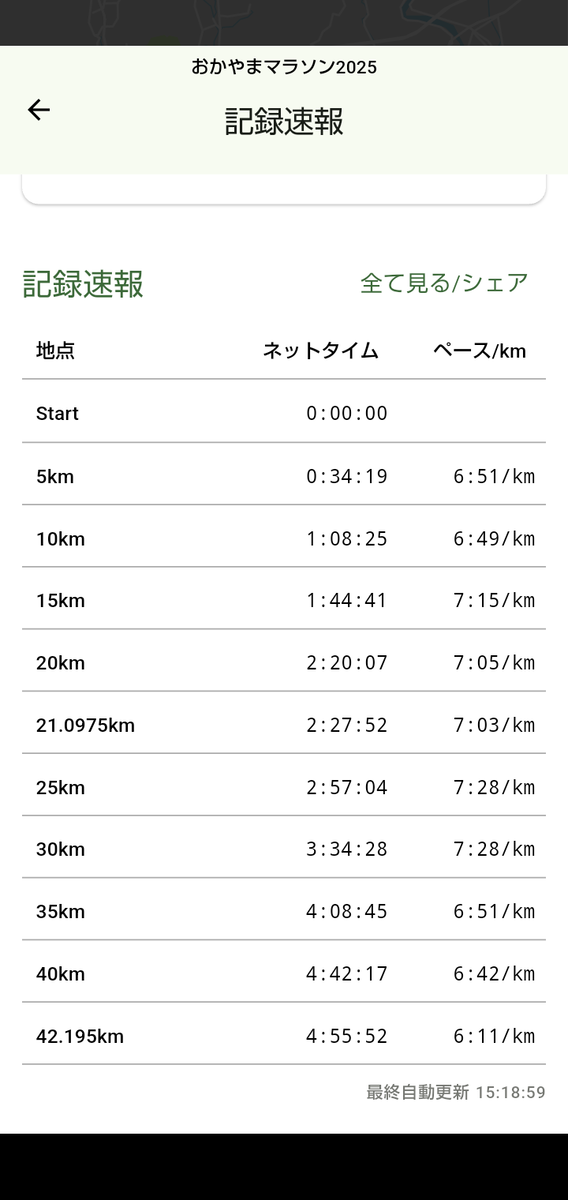Select the 21.0975km halfway row

click(x=284, y=723)
